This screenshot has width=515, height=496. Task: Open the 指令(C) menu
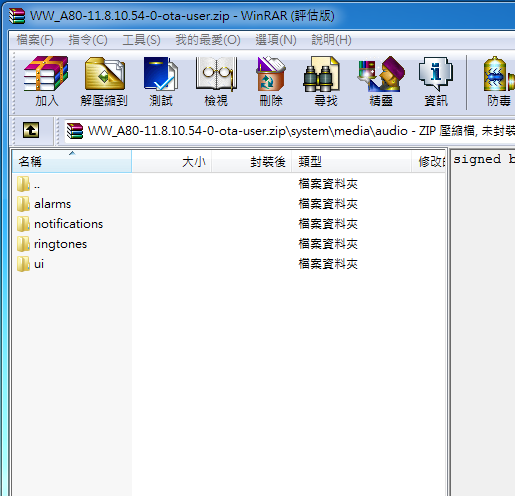[x=88, y=40]
